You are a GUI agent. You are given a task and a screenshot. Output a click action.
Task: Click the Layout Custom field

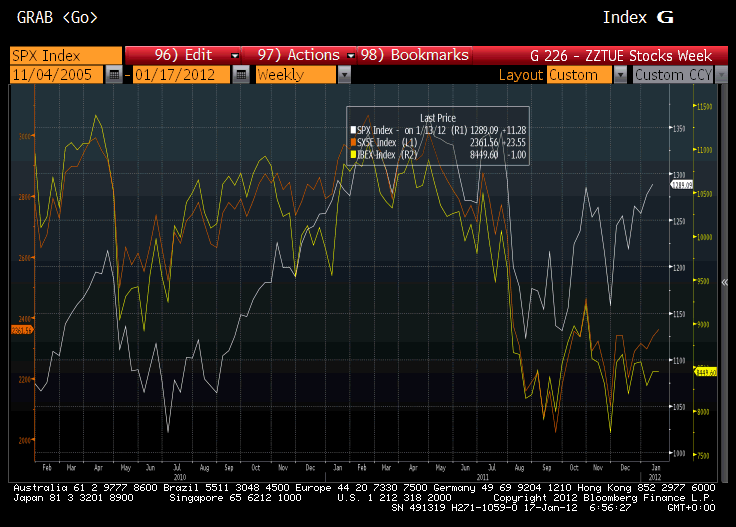(x=580, y=75)
